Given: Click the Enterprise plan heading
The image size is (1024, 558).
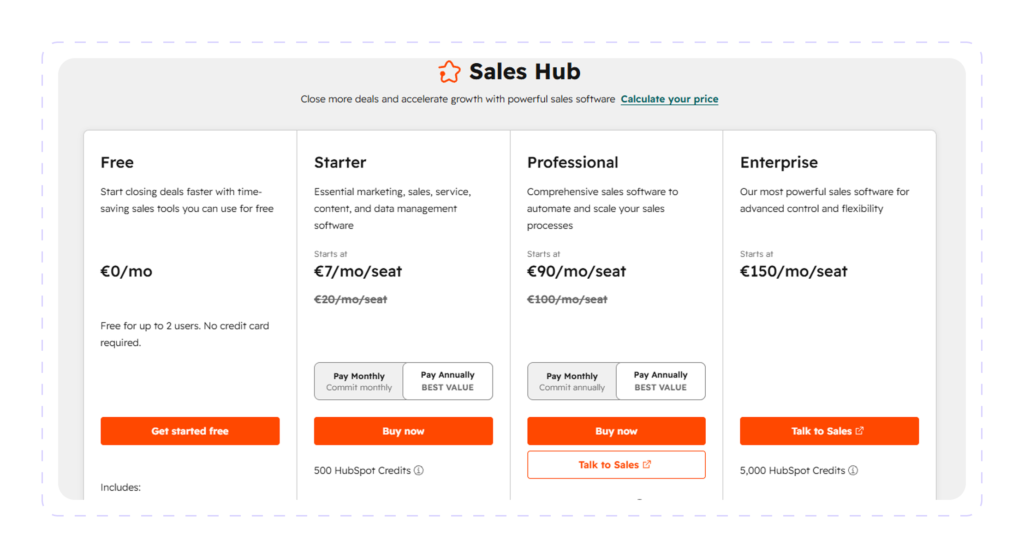Looking at the screenshot, I should tap(778, 162).
